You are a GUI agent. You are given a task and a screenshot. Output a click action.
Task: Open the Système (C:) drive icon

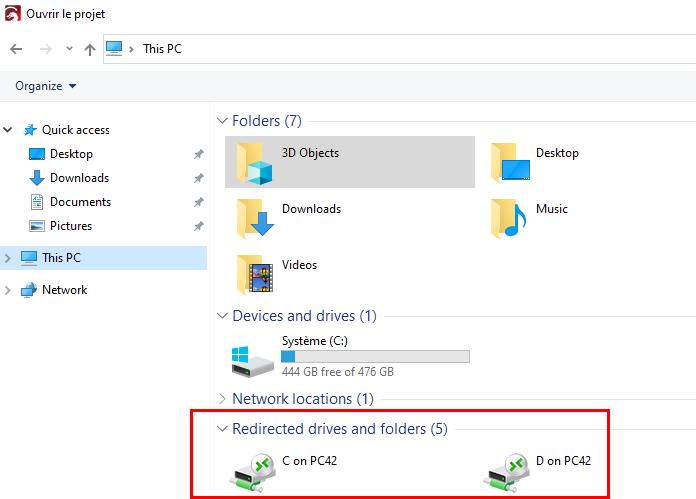point(253,361)
